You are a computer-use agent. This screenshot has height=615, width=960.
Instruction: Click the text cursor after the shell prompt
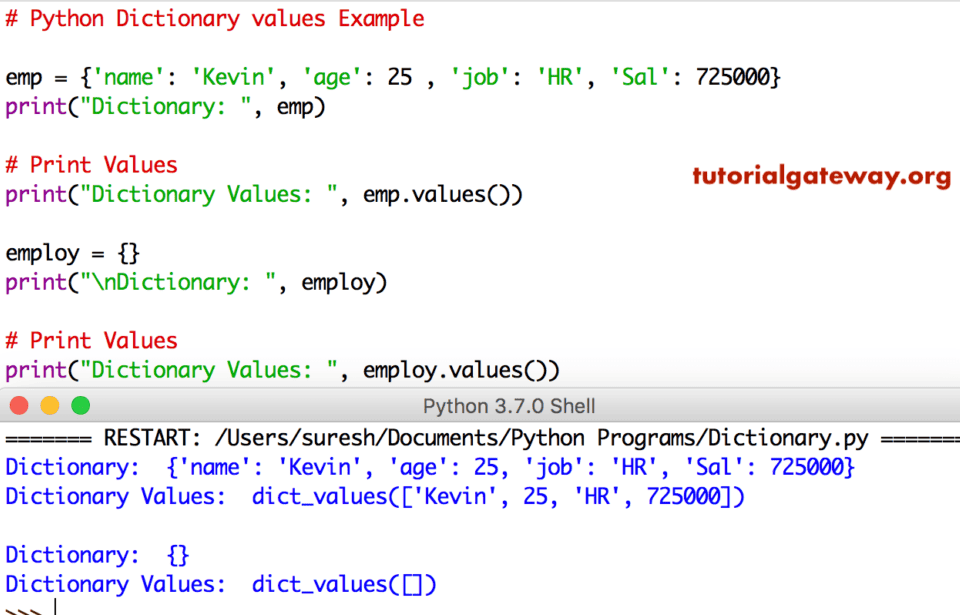tap(57, 606)
